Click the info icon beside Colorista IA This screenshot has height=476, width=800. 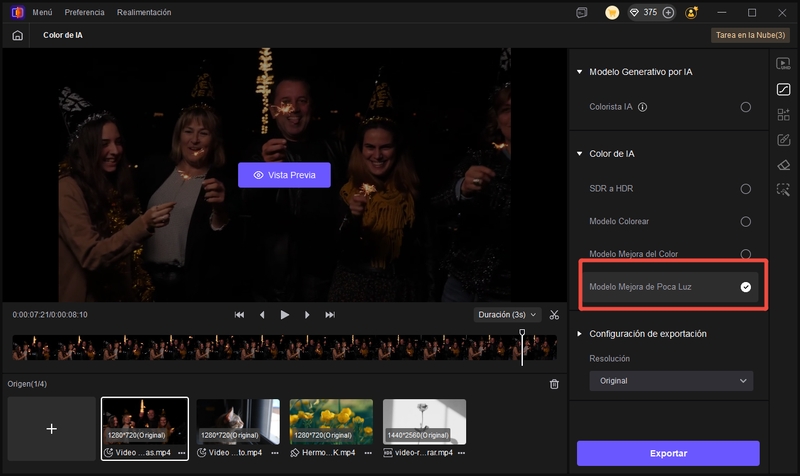(x=643, y=107)
